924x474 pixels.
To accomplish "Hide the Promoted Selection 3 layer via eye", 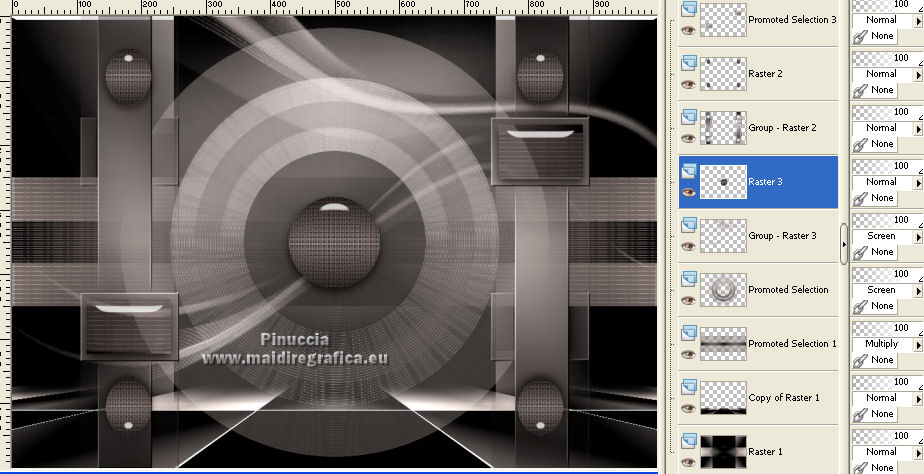I will (x=688, y=31).
